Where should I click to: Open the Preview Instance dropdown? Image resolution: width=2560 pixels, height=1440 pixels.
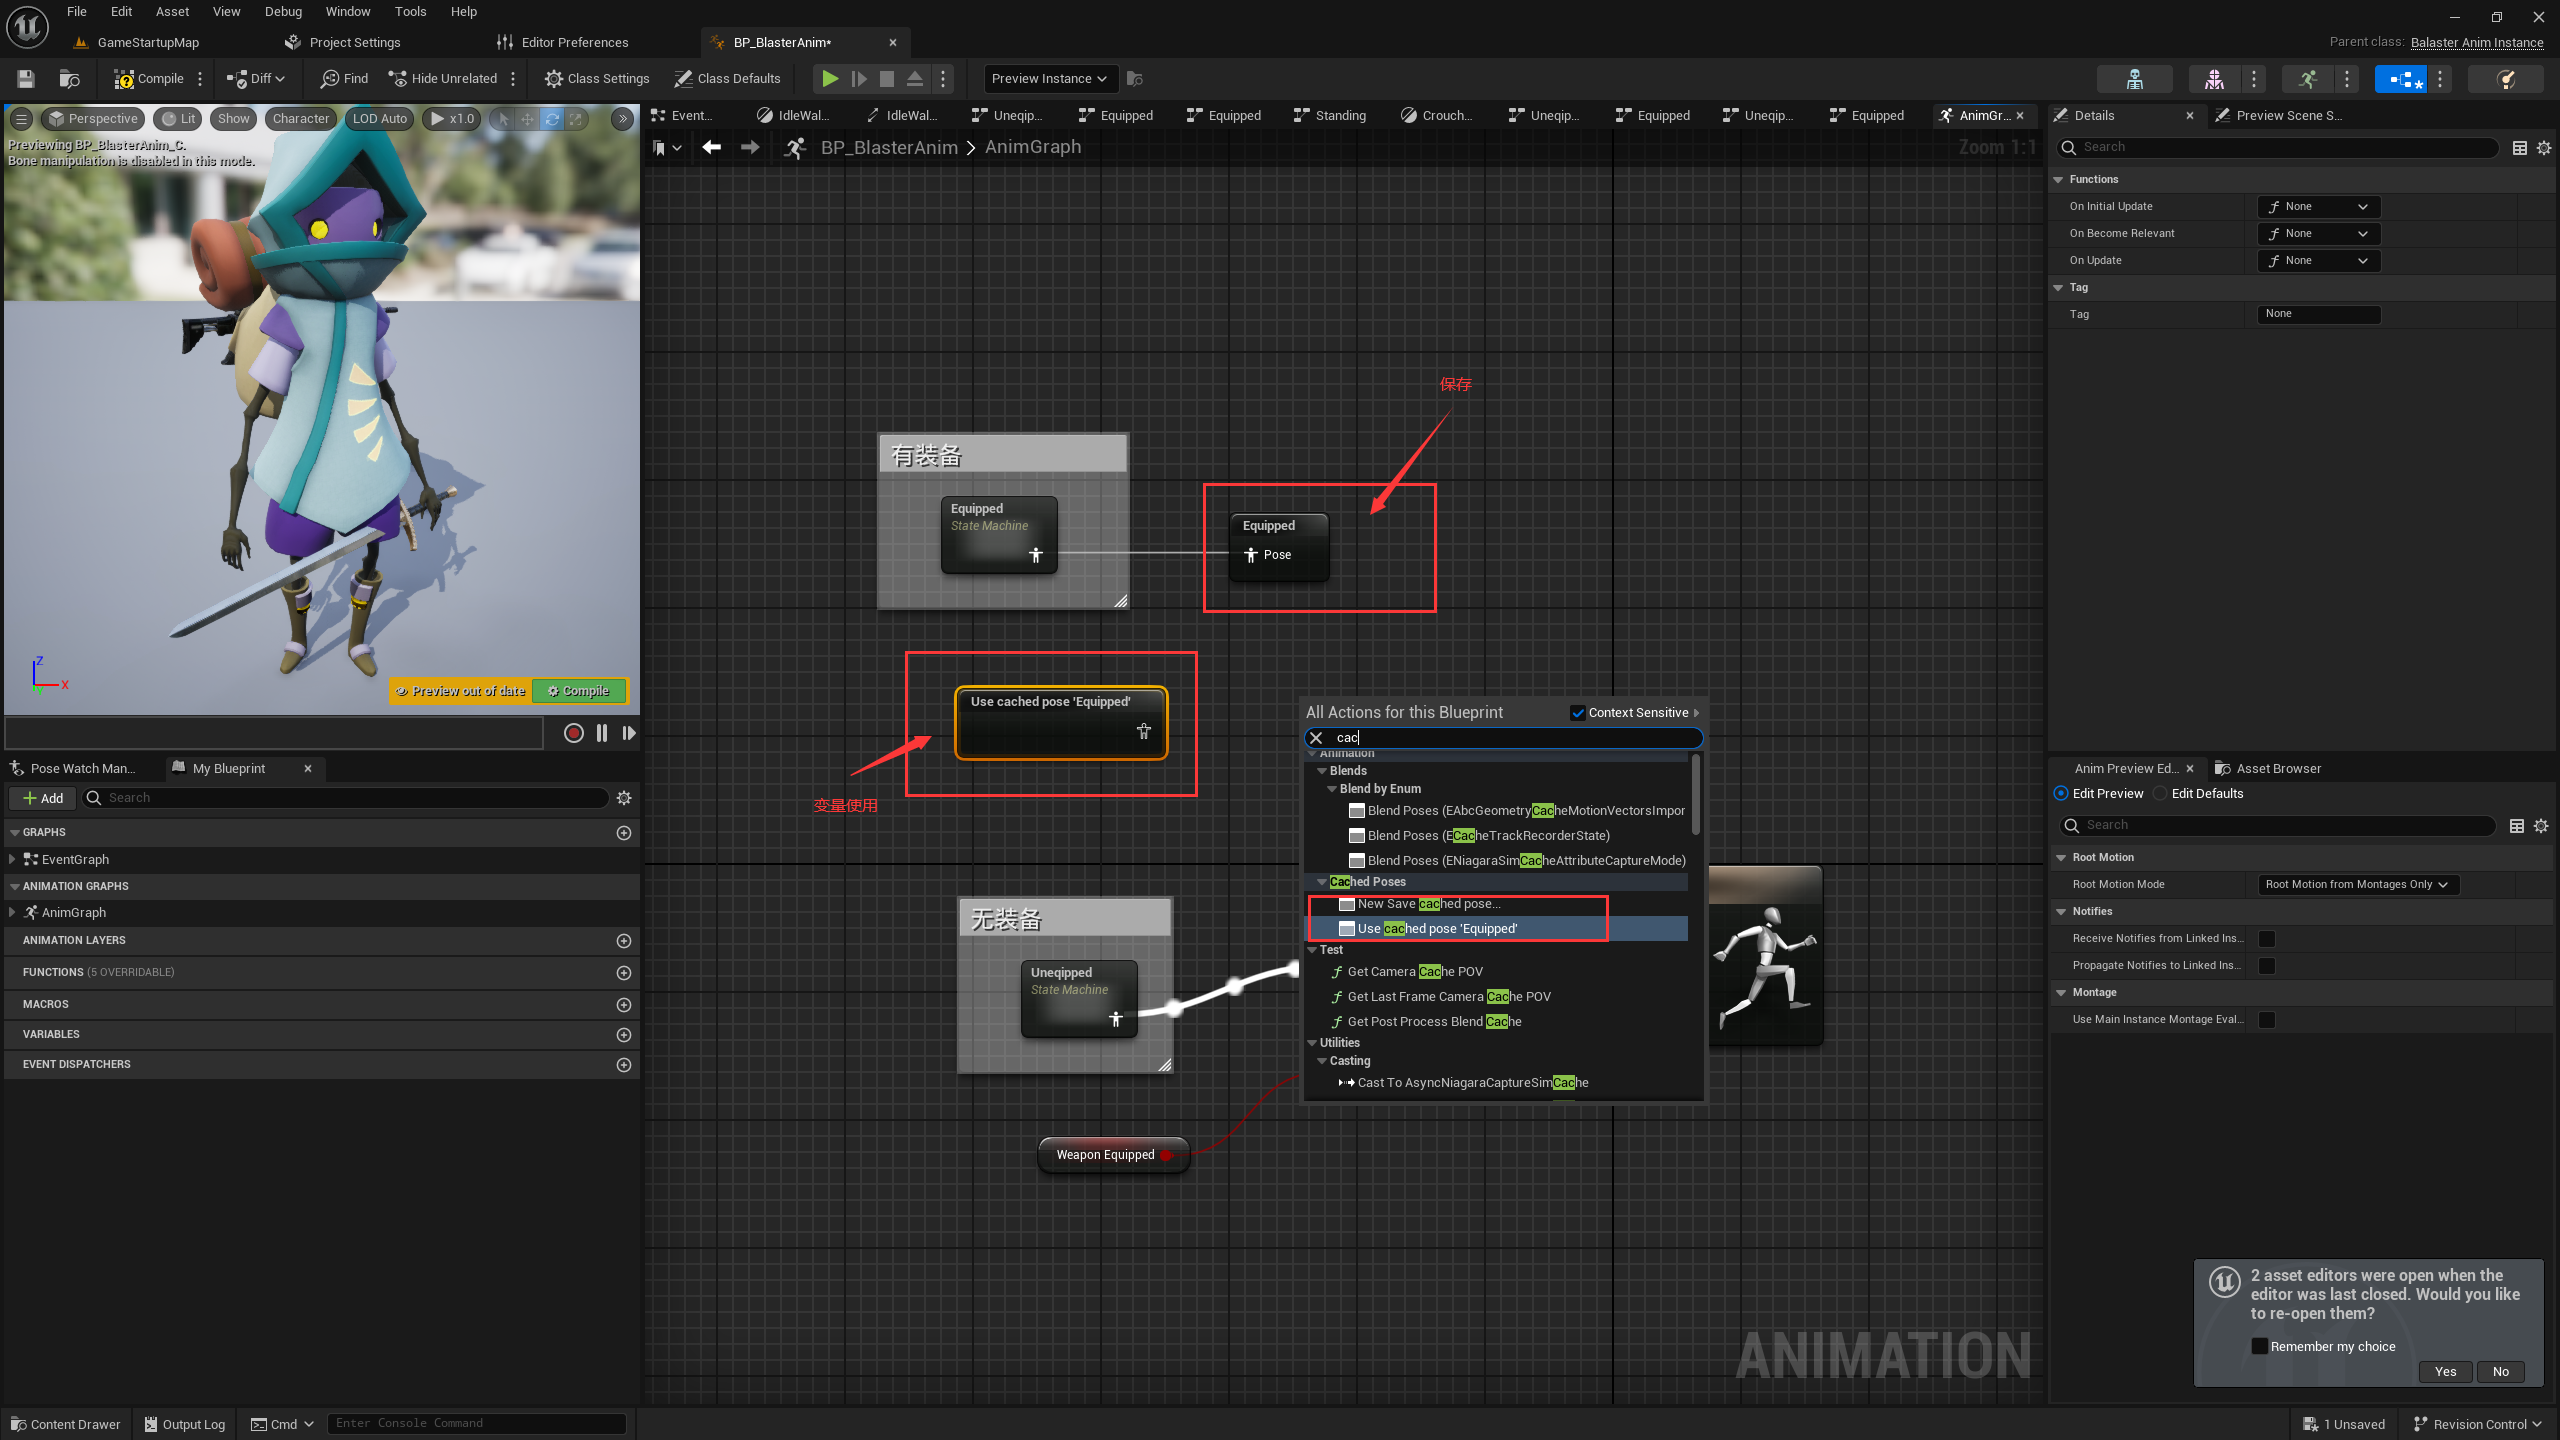pyautogui.click(x=1049, y=78)
